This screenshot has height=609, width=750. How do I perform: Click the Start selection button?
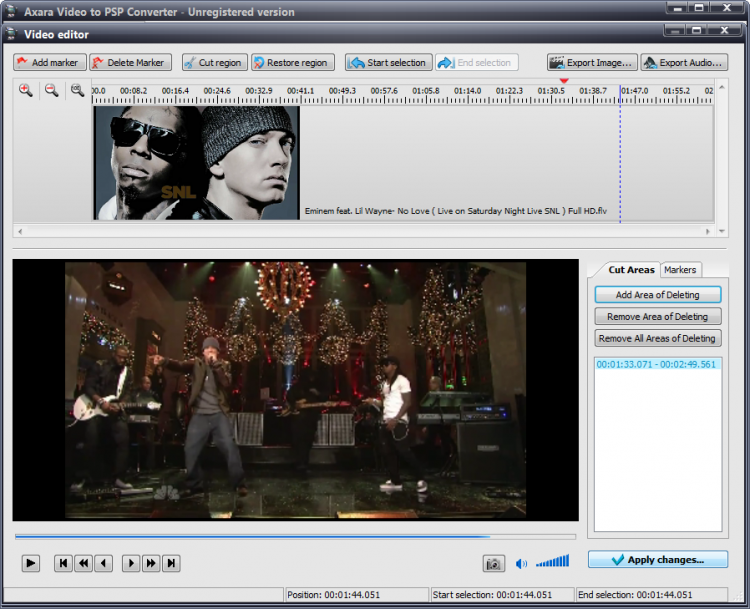(389, 62)
